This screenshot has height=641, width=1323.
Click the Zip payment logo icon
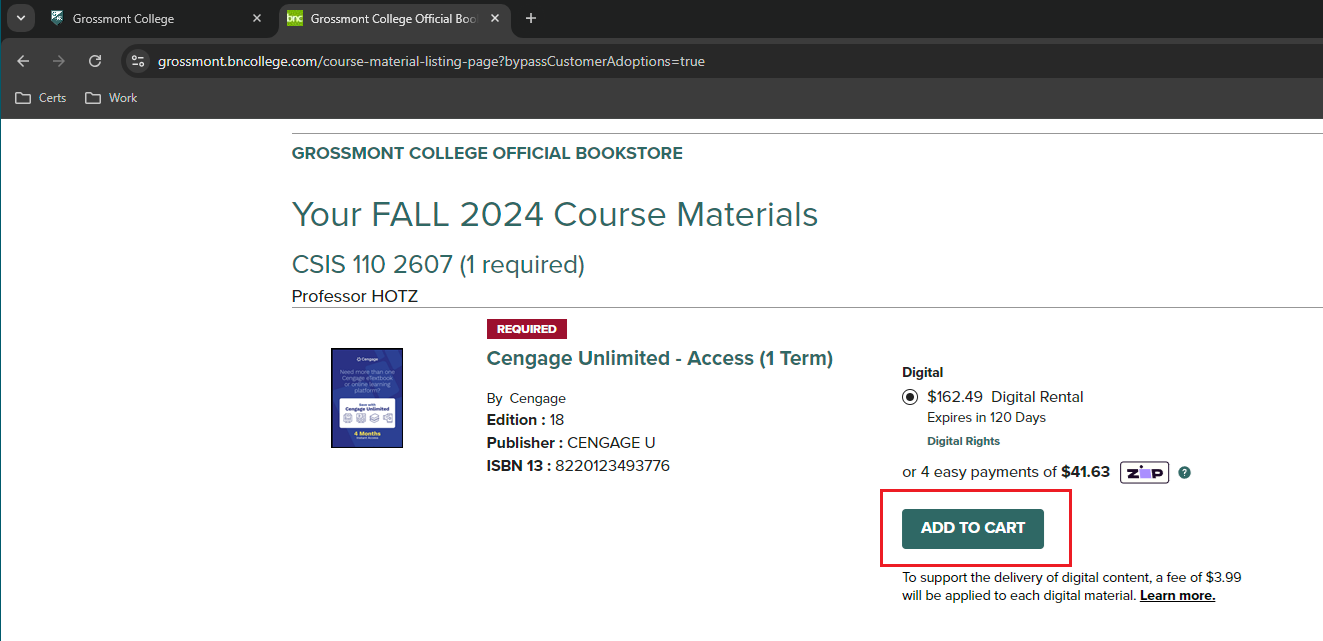(x=1144, y=473)
